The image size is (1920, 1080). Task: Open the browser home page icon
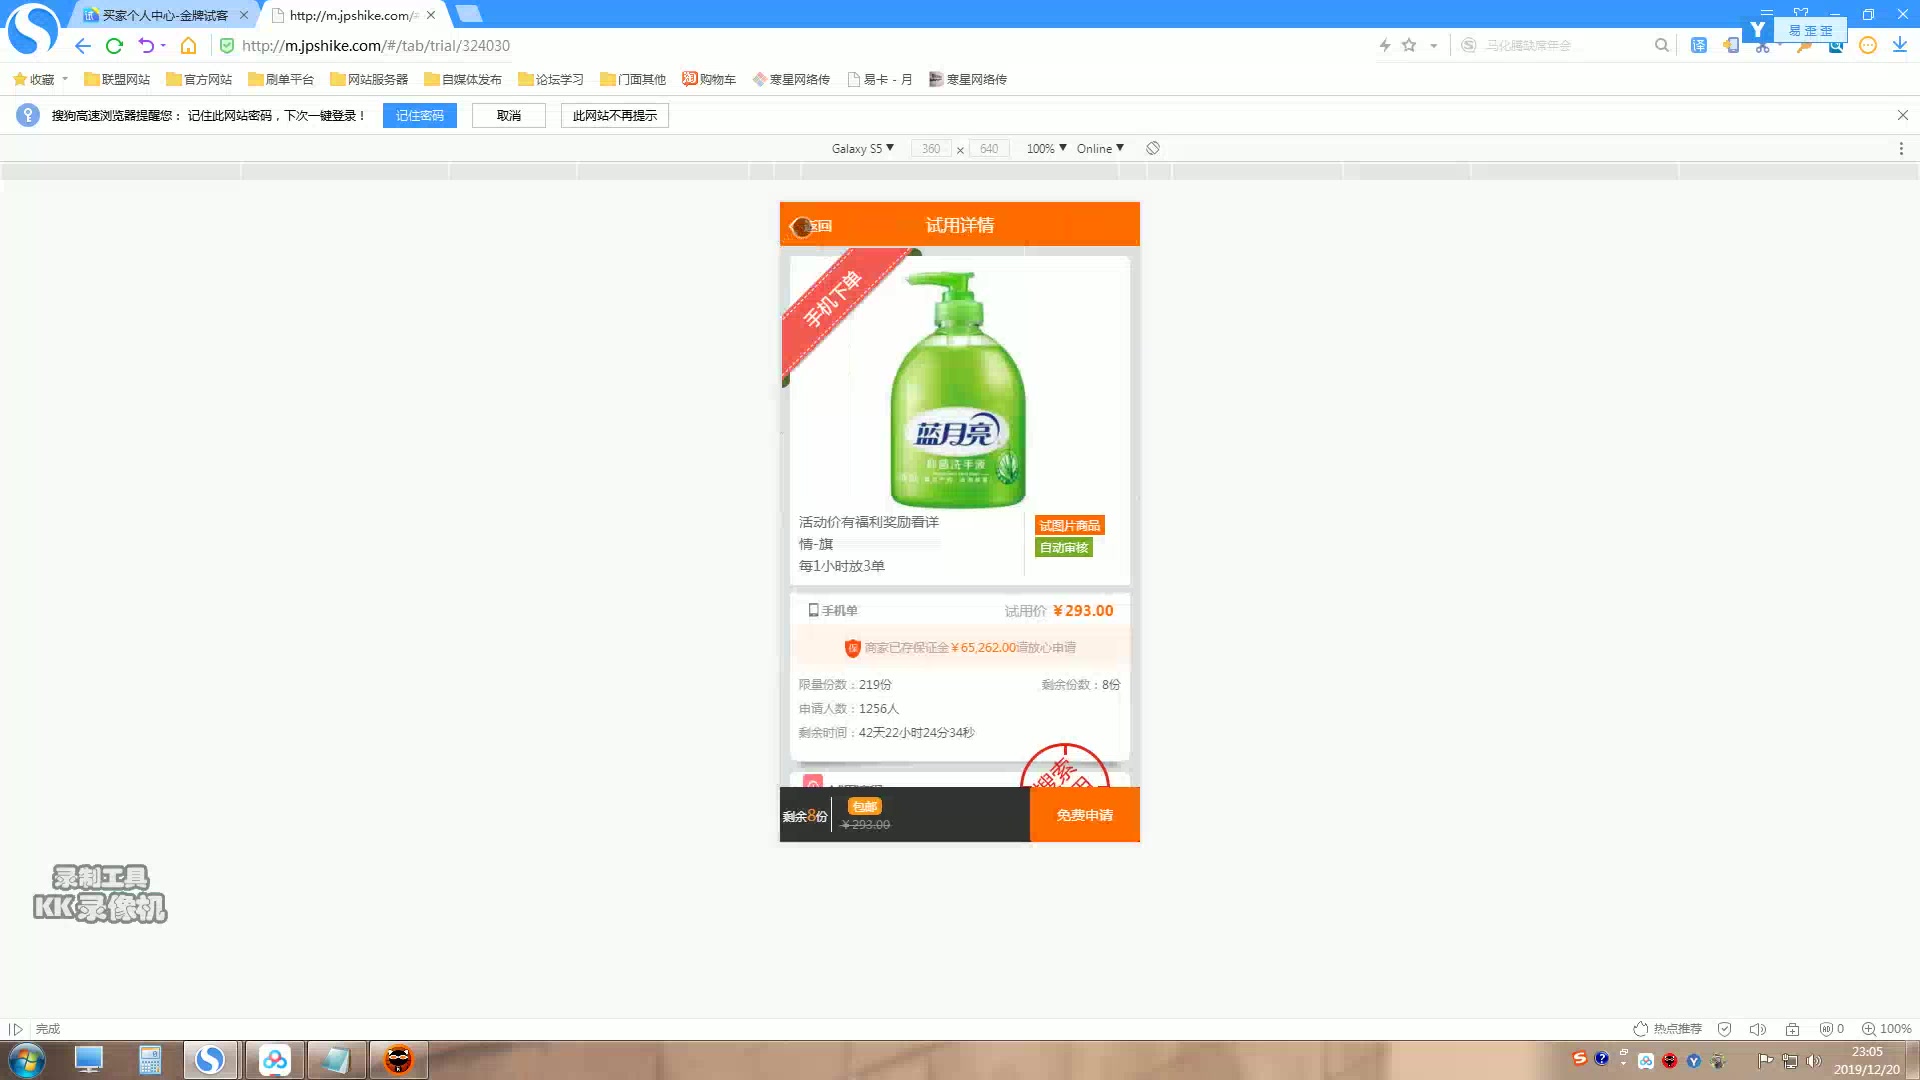(188, 46)
